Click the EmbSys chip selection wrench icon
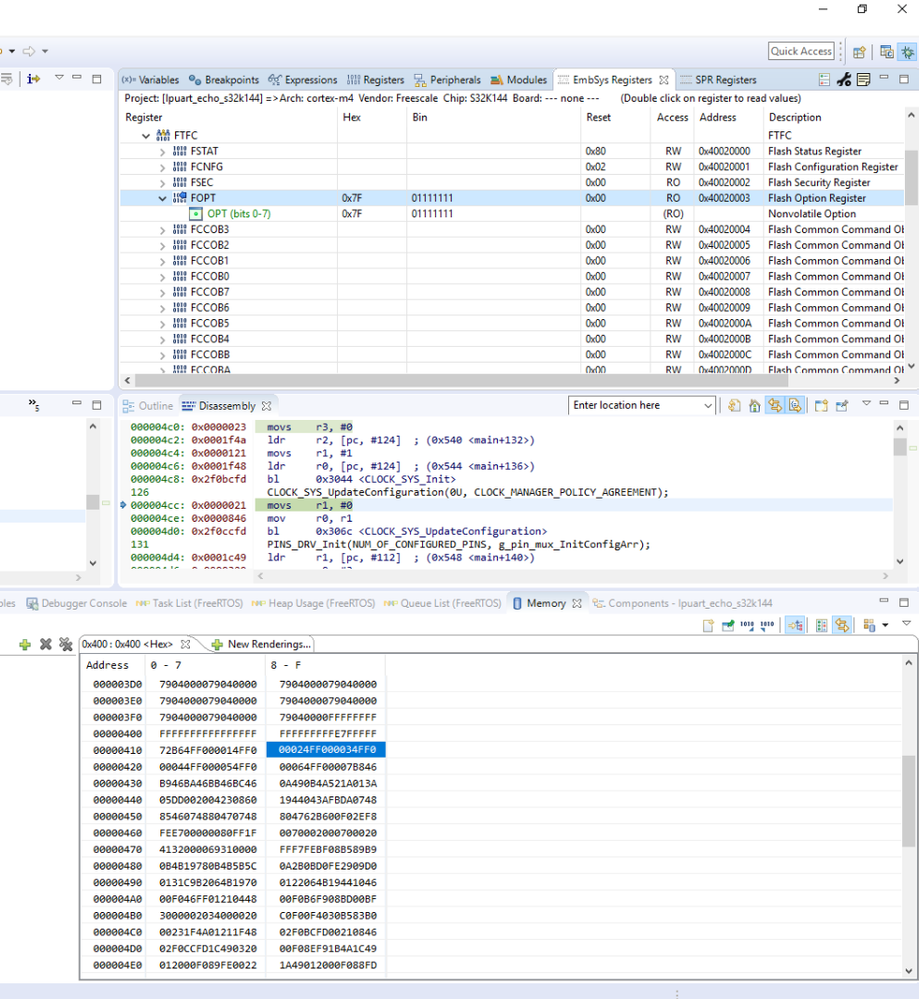The height and width of the screenshot is (999, 919). 844,80
